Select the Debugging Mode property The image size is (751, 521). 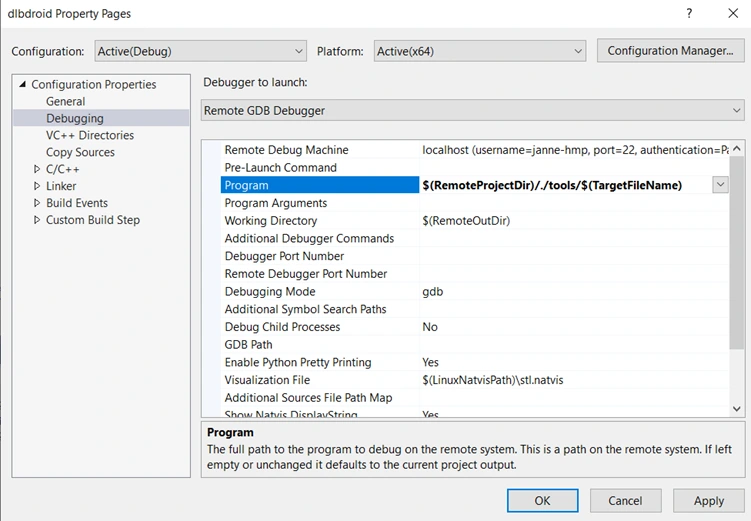click(269, 292)
